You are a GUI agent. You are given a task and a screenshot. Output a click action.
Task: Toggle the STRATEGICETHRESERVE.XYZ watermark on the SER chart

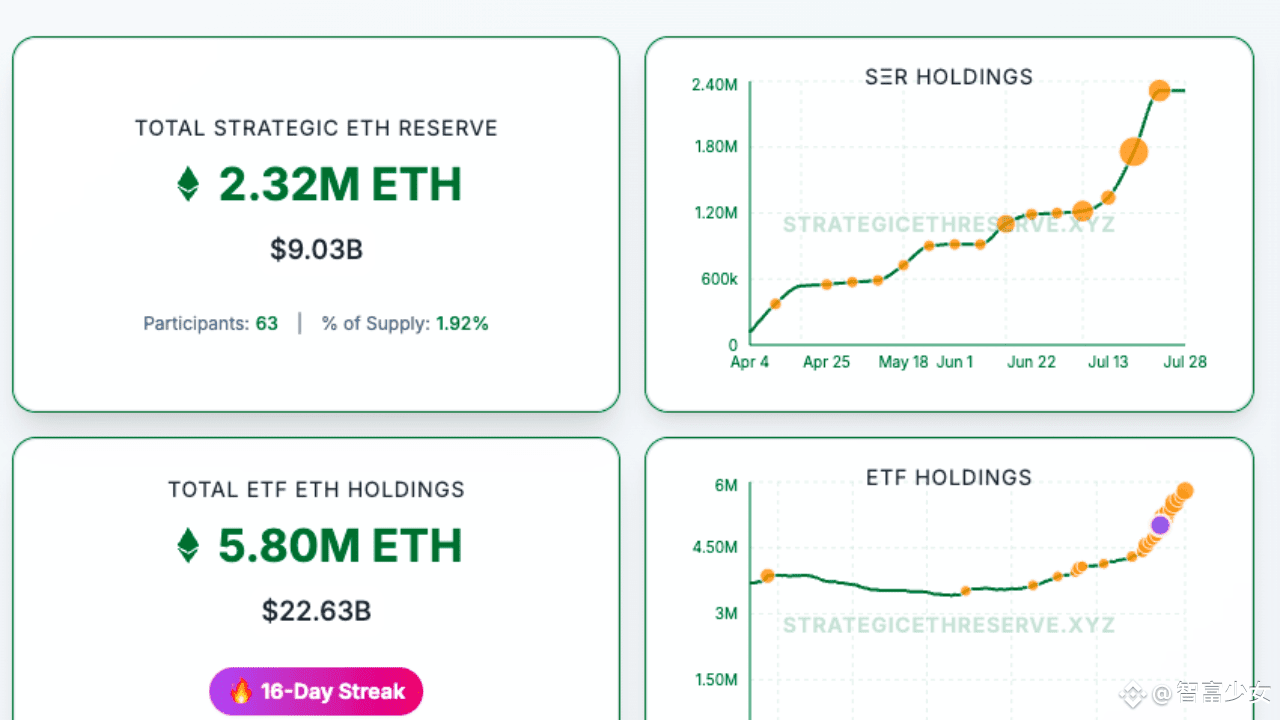click(948, 224)
